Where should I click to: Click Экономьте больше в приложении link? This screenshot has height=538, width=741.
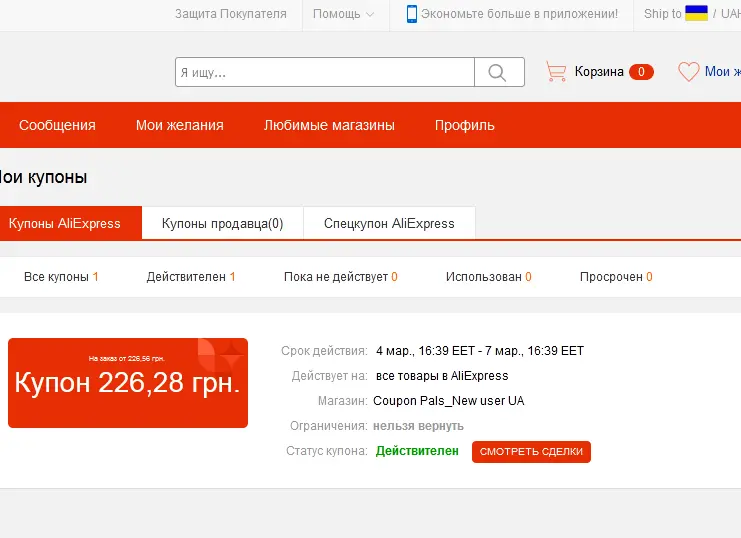pos(519,14)
